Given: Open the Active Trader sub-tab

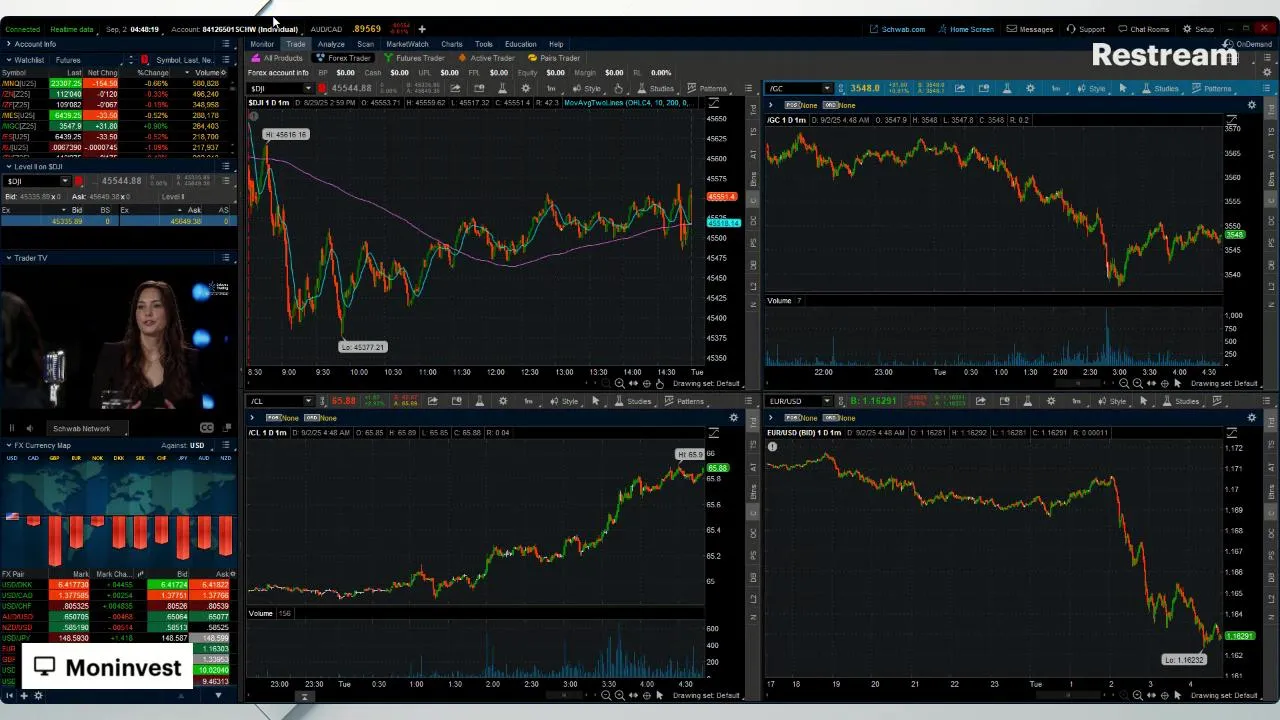Looking at the screenshot, I should tap(486, 58).
